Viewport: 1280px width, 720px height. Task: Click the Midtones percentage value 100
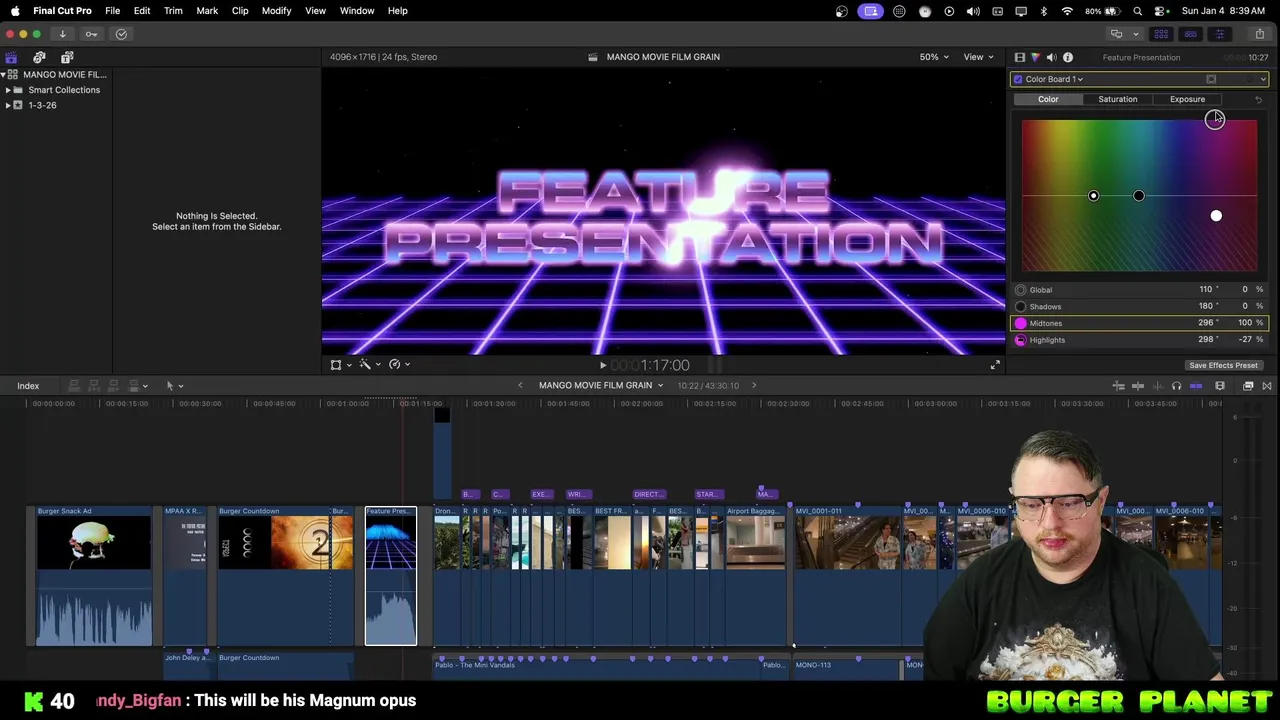point(1245,323)
